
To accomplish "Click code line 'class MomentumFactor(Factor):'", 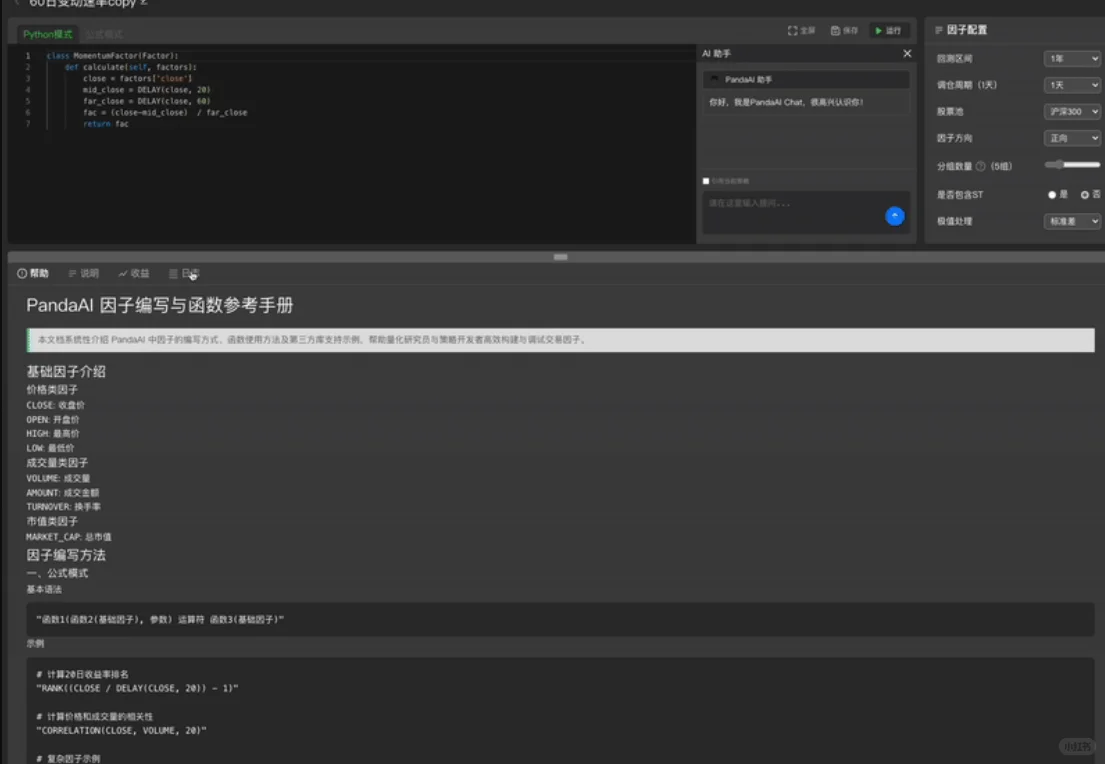I will [x=113, y=56].
